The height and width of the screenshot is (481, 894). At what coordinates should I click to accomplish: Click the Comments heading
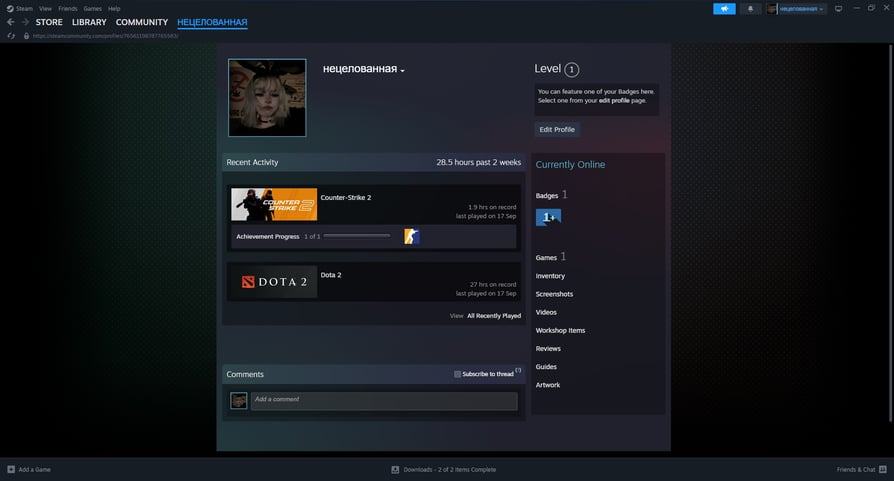pos(245,374)
